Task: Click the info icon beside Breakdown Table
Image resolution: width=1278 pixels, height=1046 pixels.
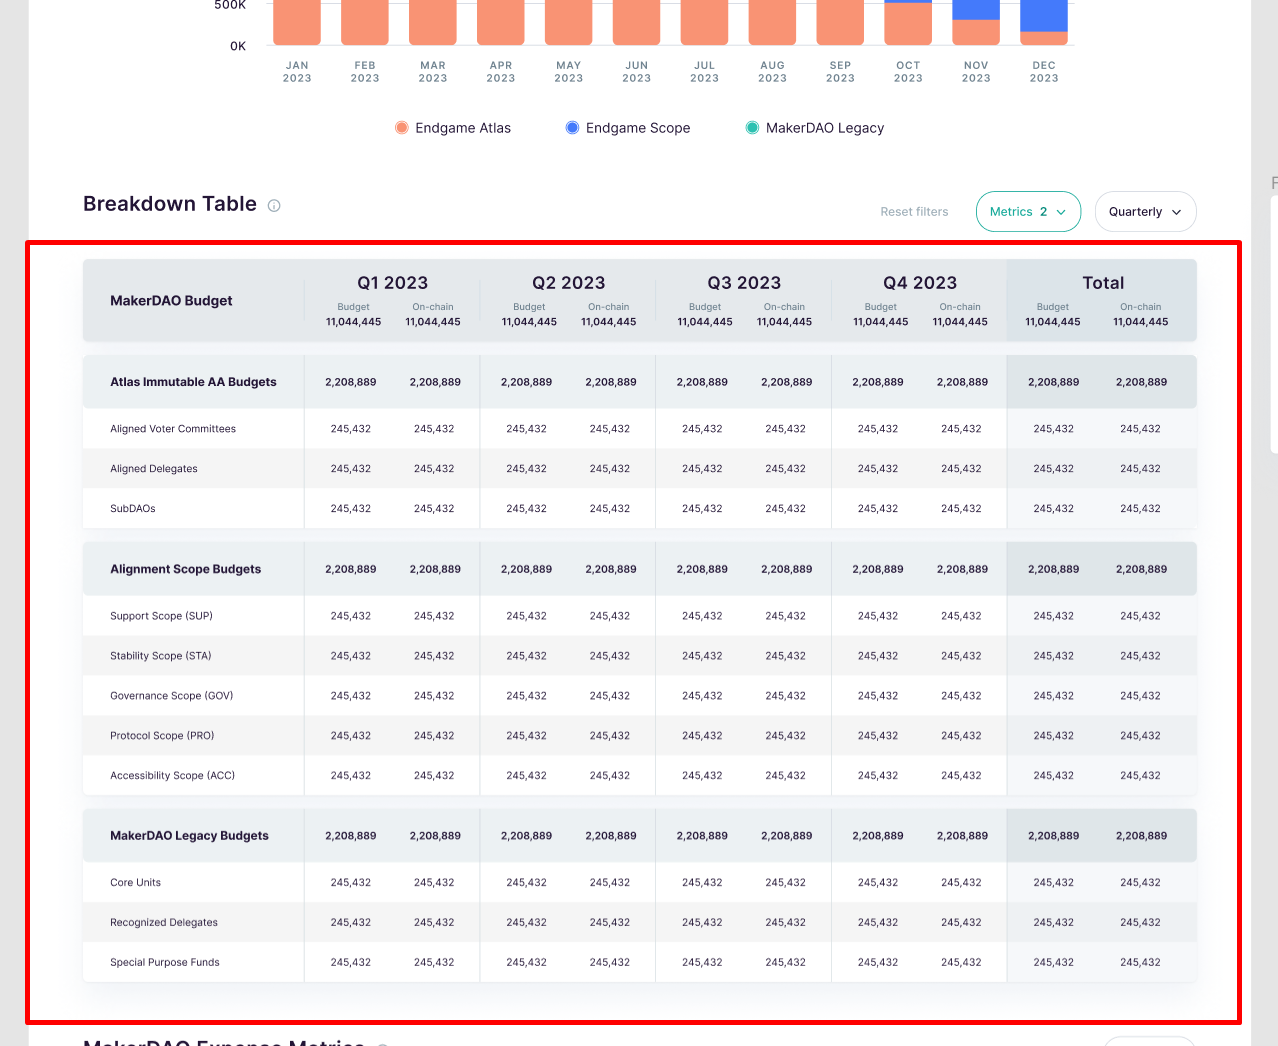Action: (274, 206)
